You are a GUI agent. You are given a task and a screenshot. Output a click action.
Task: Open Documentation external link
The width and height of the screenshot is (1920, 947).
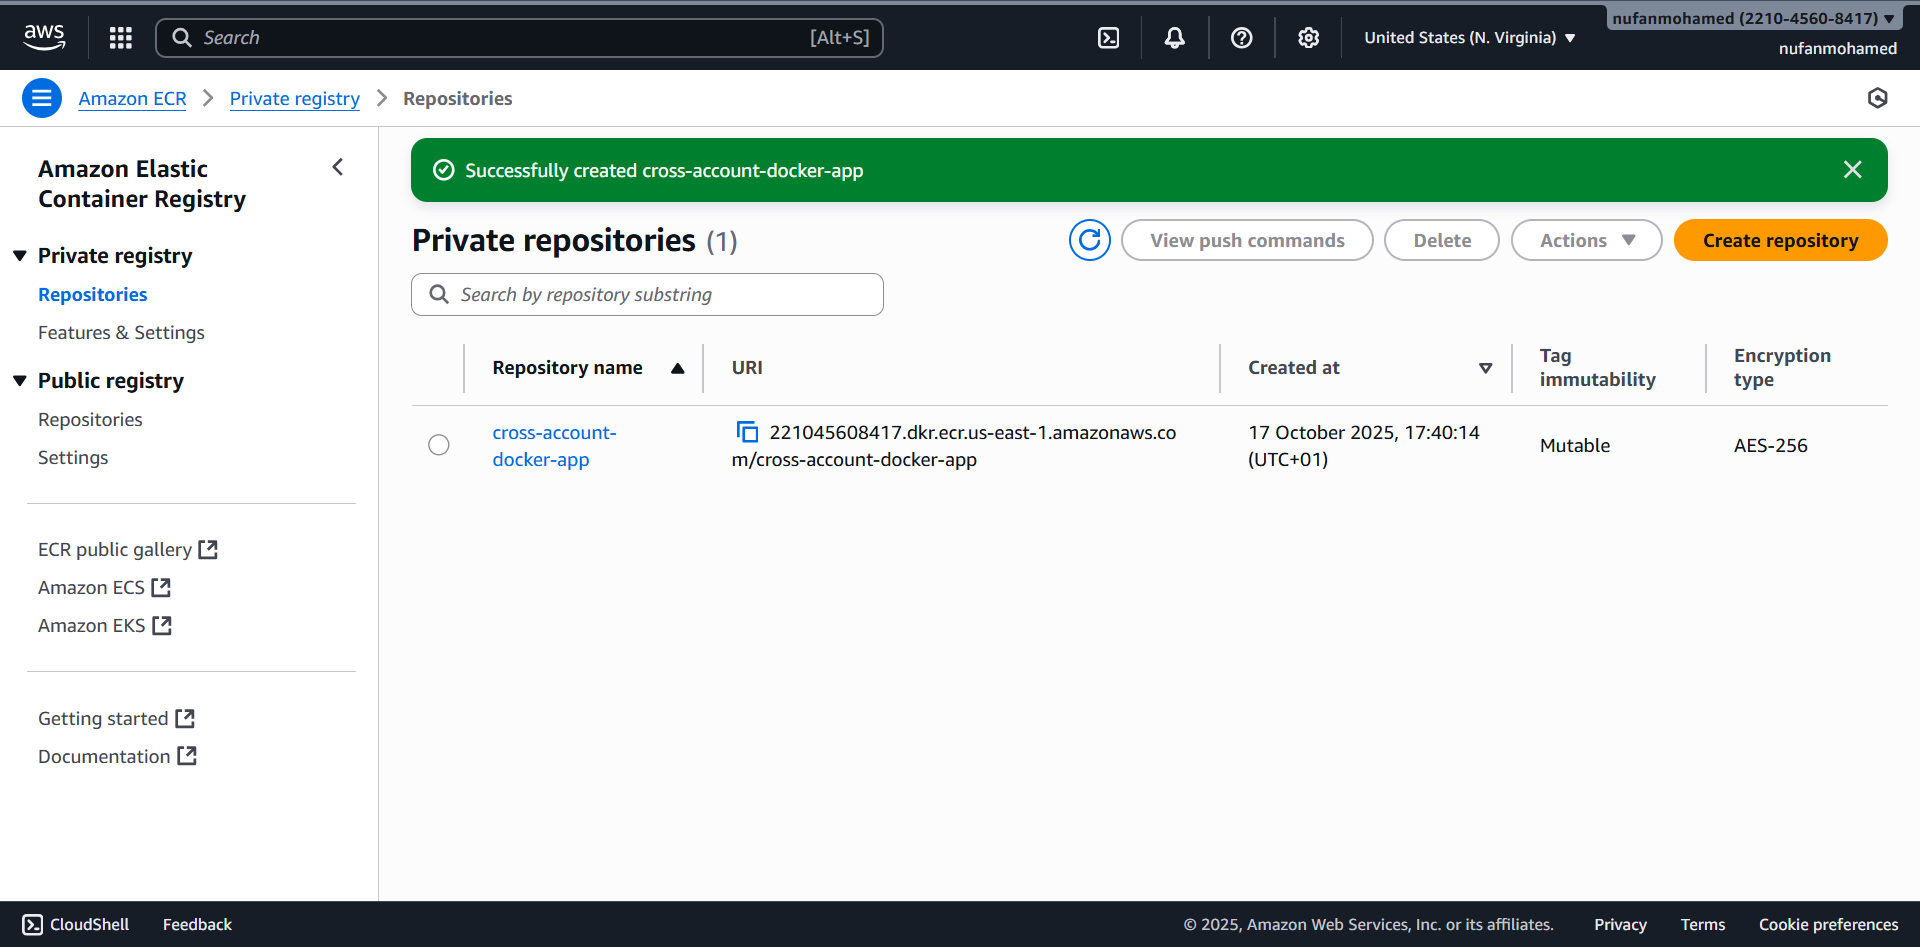pos(117,756)
